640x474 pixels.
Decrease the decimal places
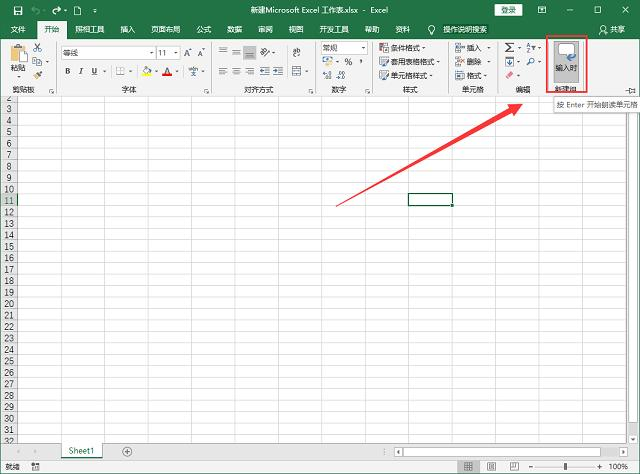(x=341, y=75)
